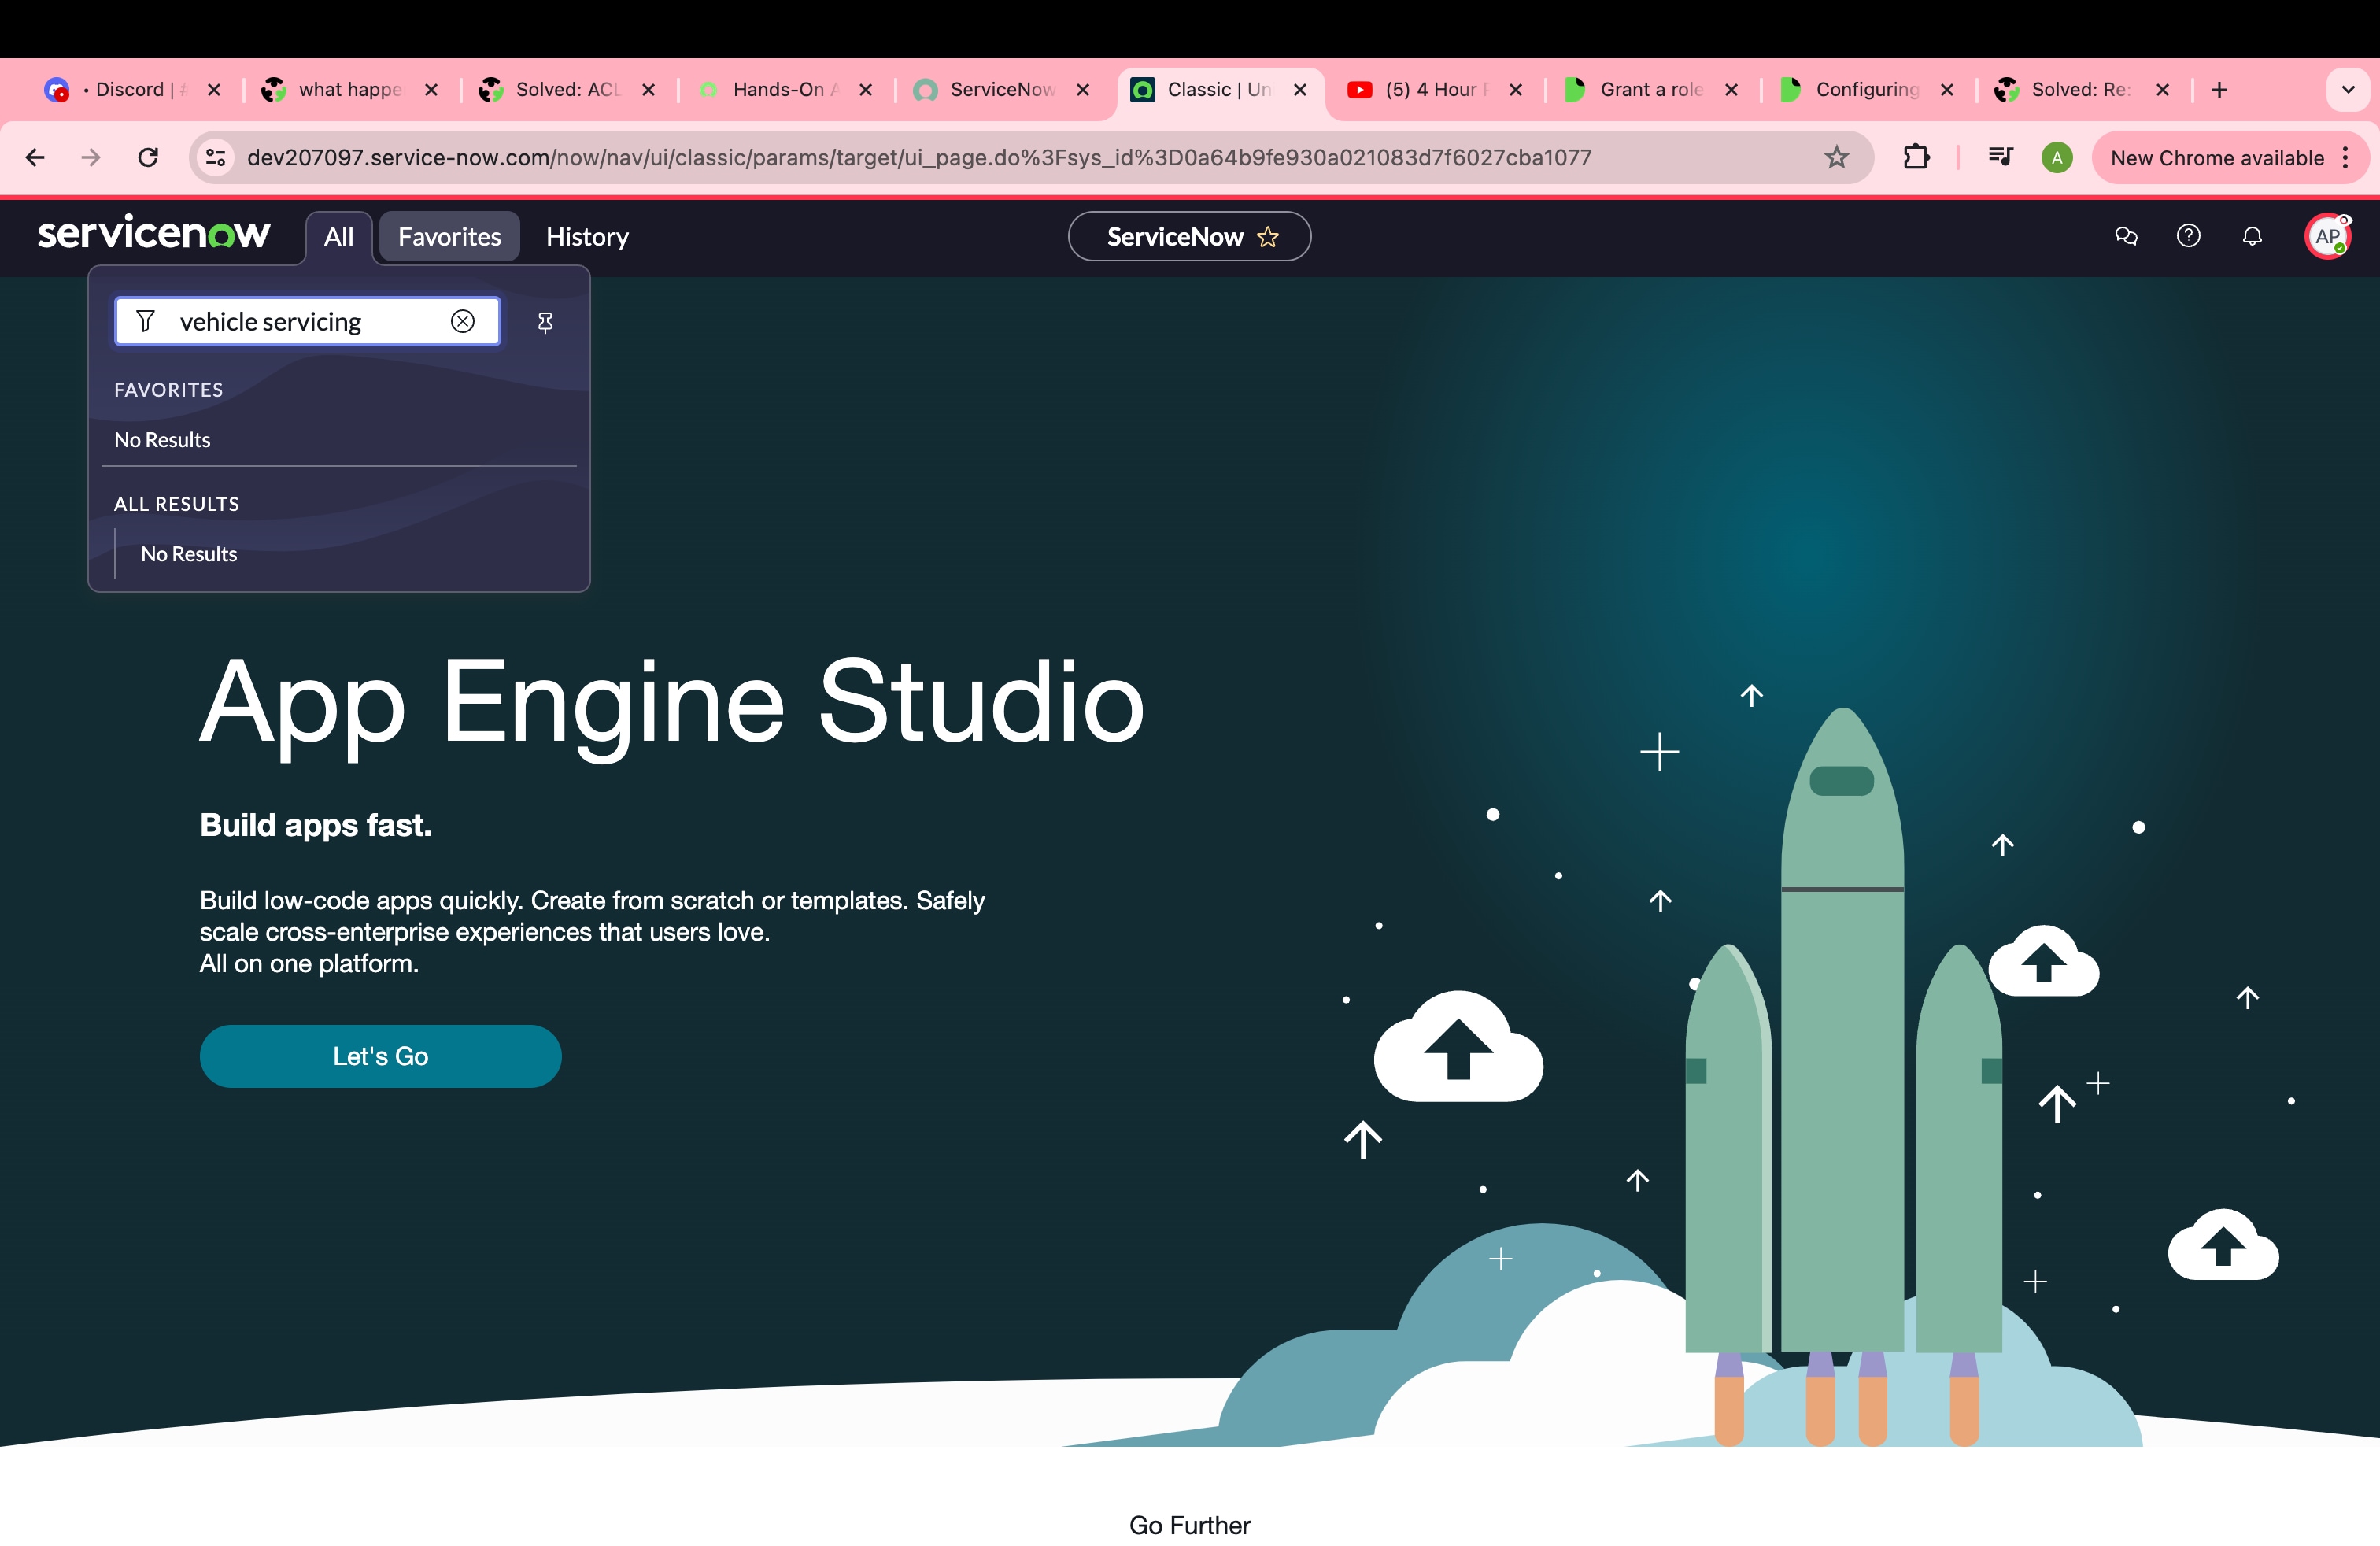The image size is (2380, 1546).
Task: Open a new browser tab
Action: (2219, 90)
